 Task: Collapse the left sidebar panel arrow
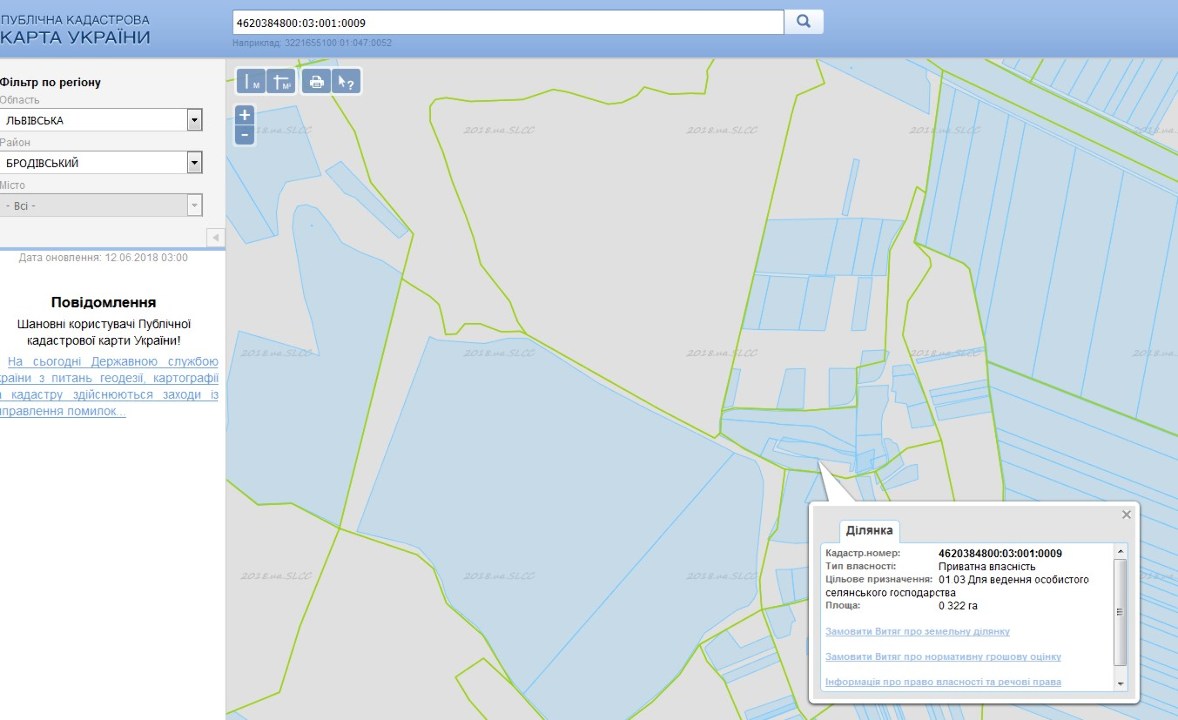[214, 237]
